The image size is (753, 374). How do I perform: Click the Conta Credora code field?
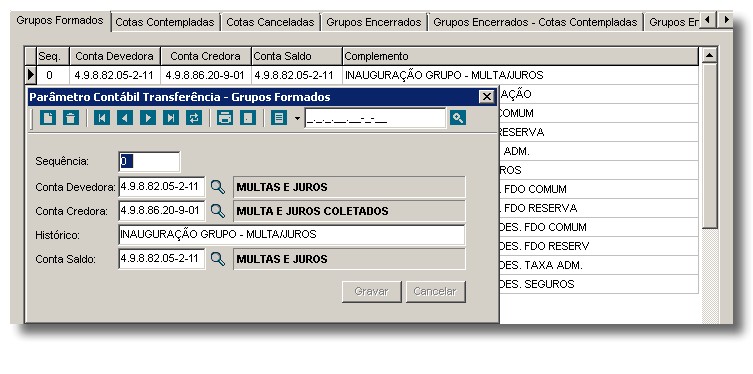pyautogui.click(x=162, y=211)
